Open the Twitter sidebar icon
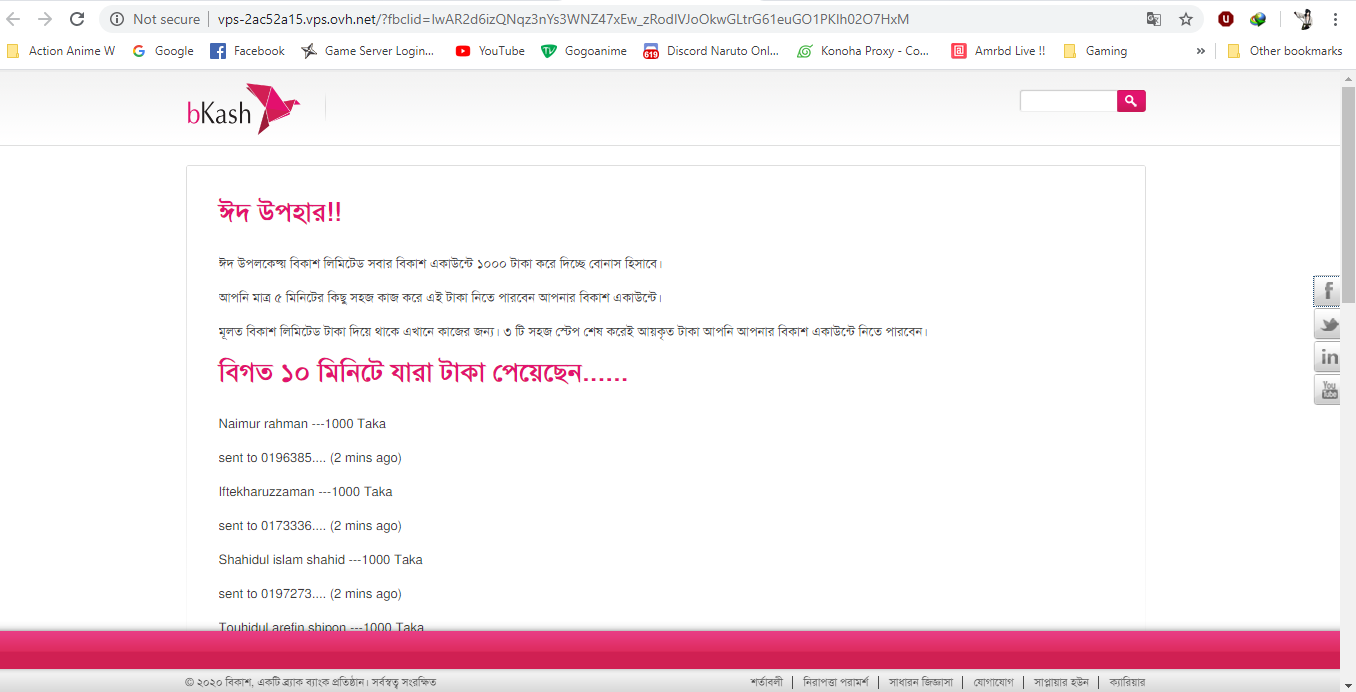The width and height of the screenshot is (1356, 692). point(1327,324)
